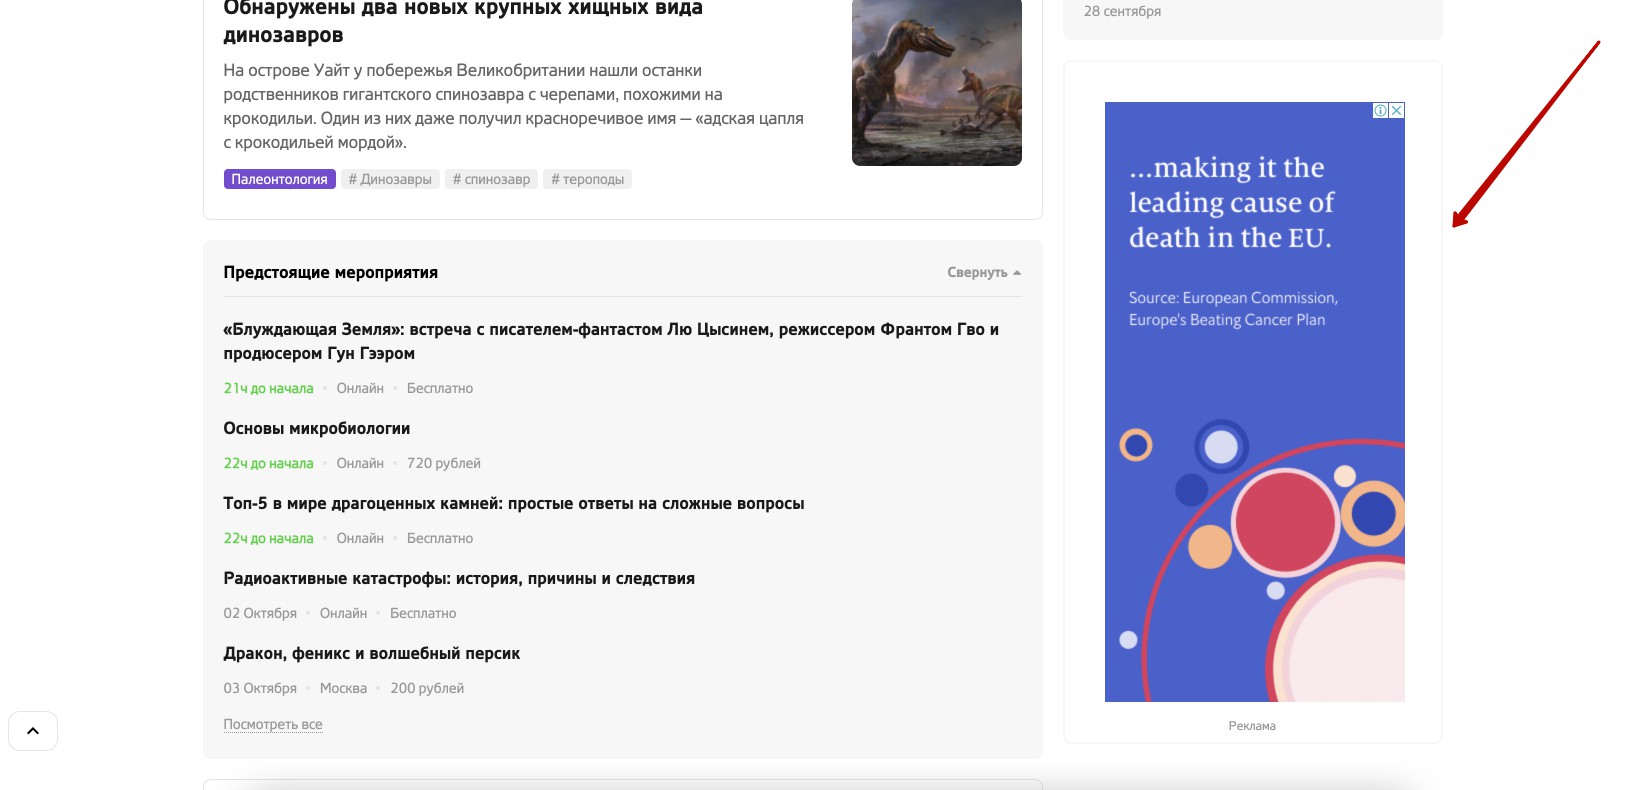Collapse events with the Свернуть toggle
The image size is (1651, 790).
tap(983, 272)
